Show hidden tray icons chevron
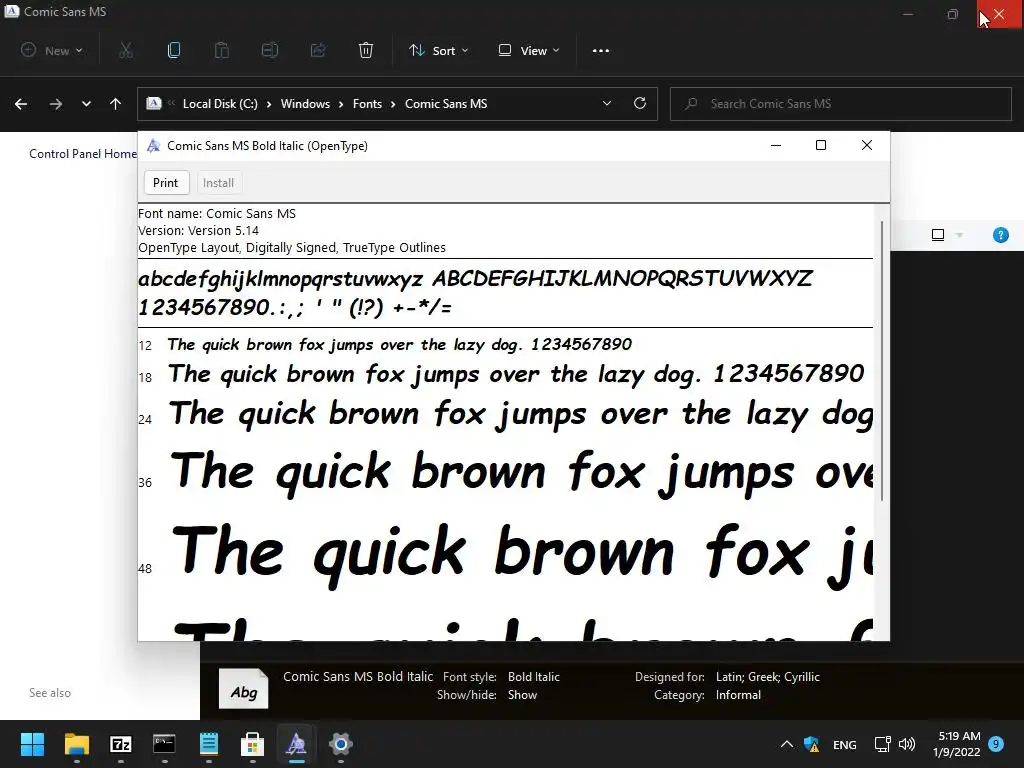Screen dimensions: 1024x768 (787, 744)
